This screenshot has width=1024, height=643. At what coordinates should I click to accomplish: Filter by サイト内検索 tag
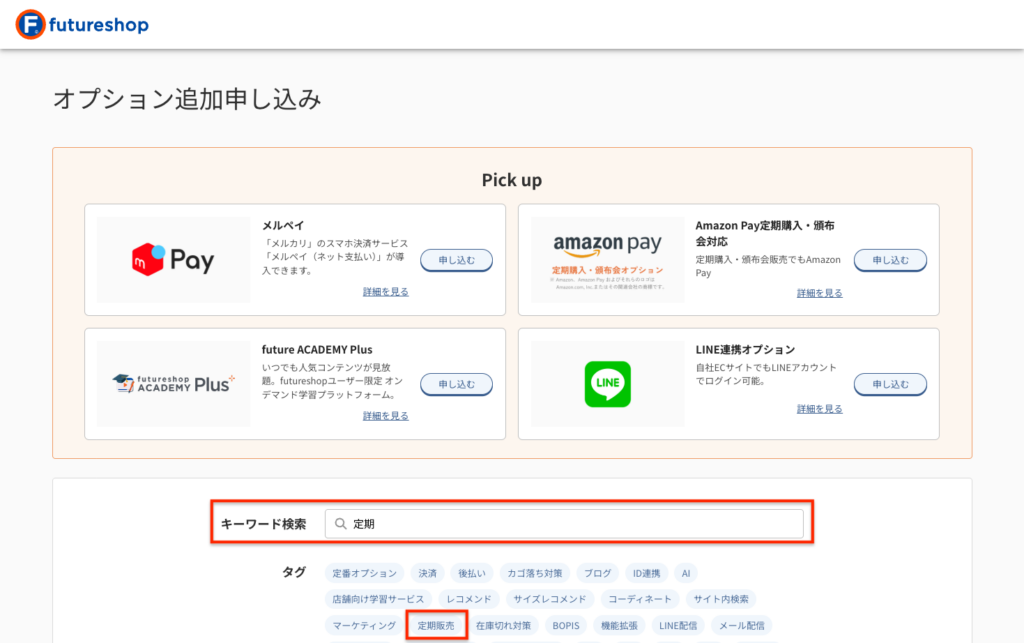[x=720, y=600]
